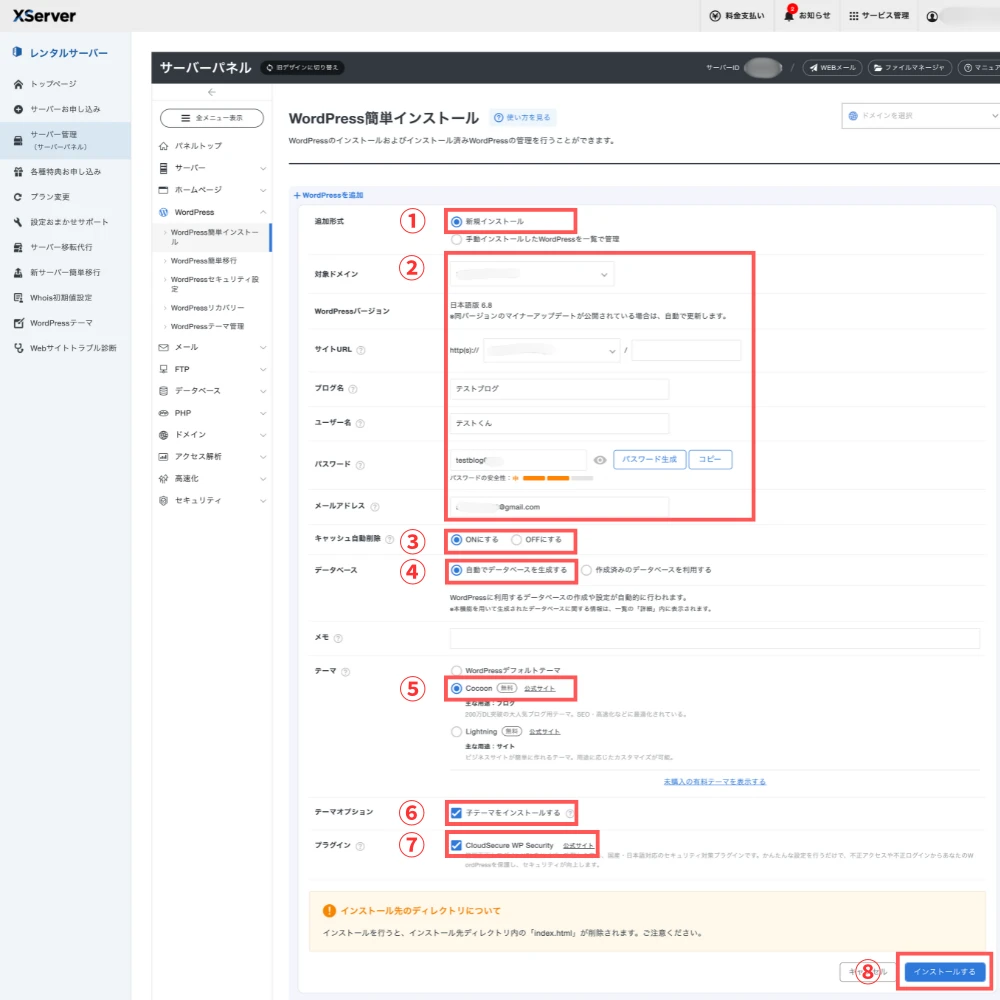Open the site URL domain dropdown
The width and height of the screenshot is (1000, 1000).
pyautogui.click(x=552, y=351)
